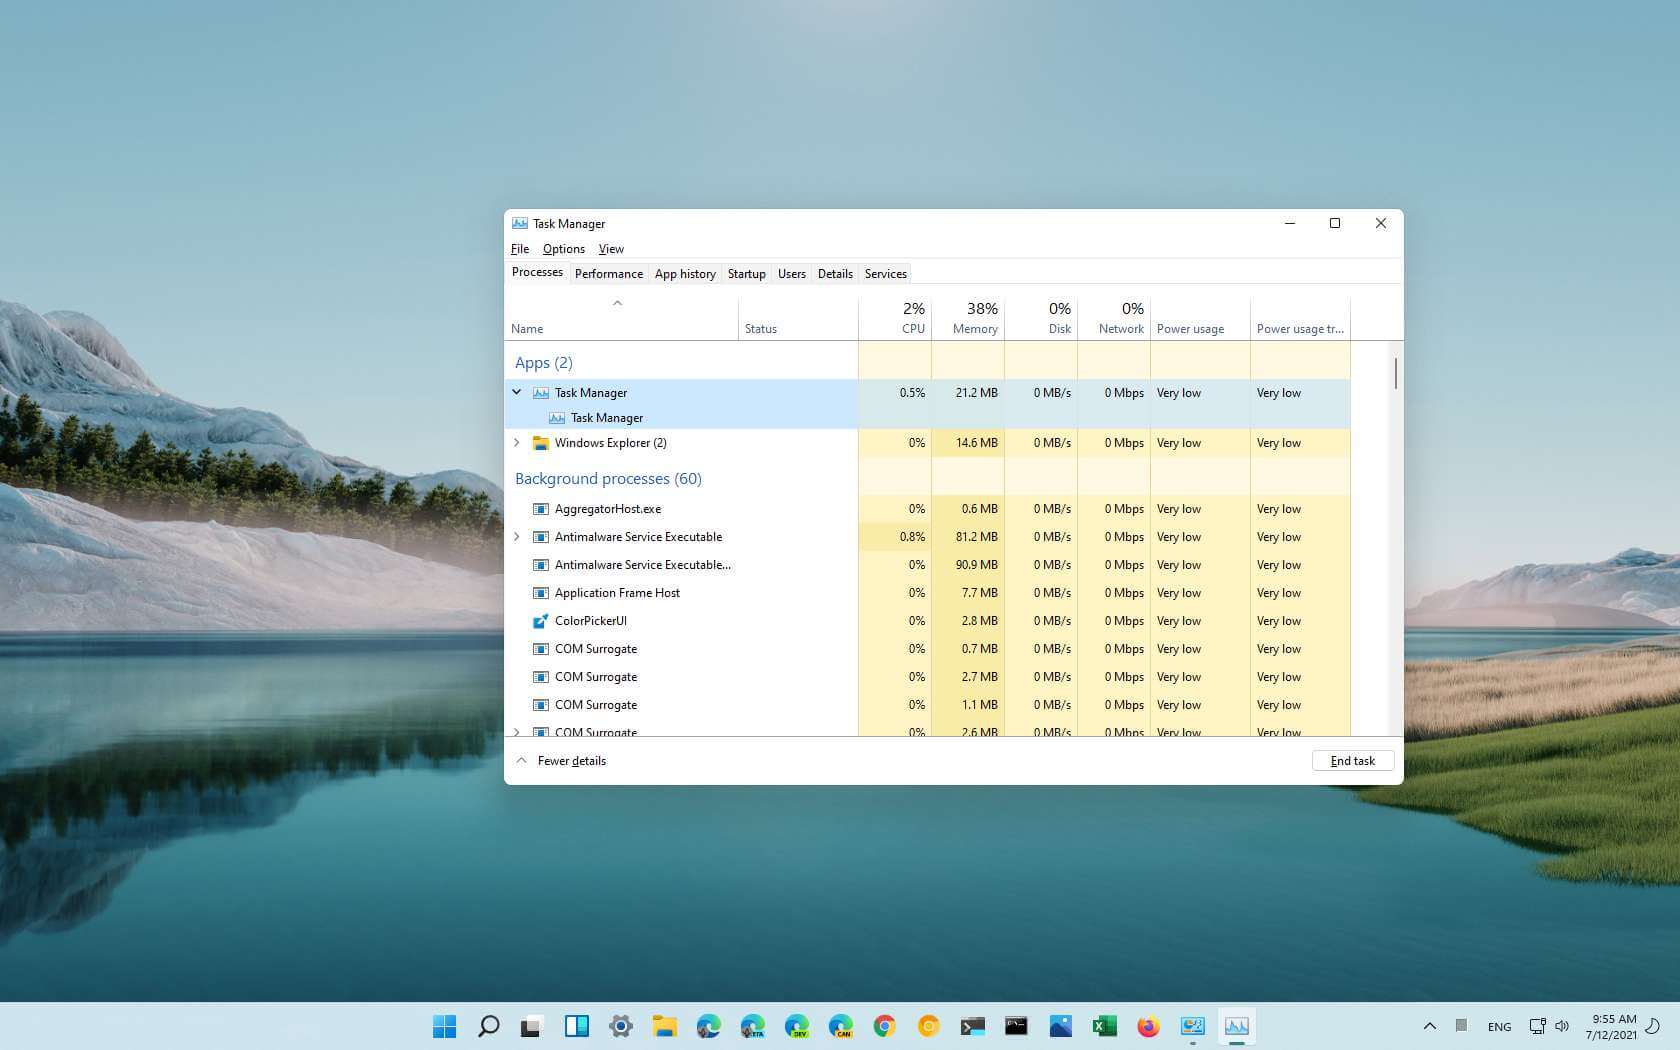Collapse the Task Manager process group
Image resolution: width=1680 pixels, height=1050 pixels.
click(517, 393)
